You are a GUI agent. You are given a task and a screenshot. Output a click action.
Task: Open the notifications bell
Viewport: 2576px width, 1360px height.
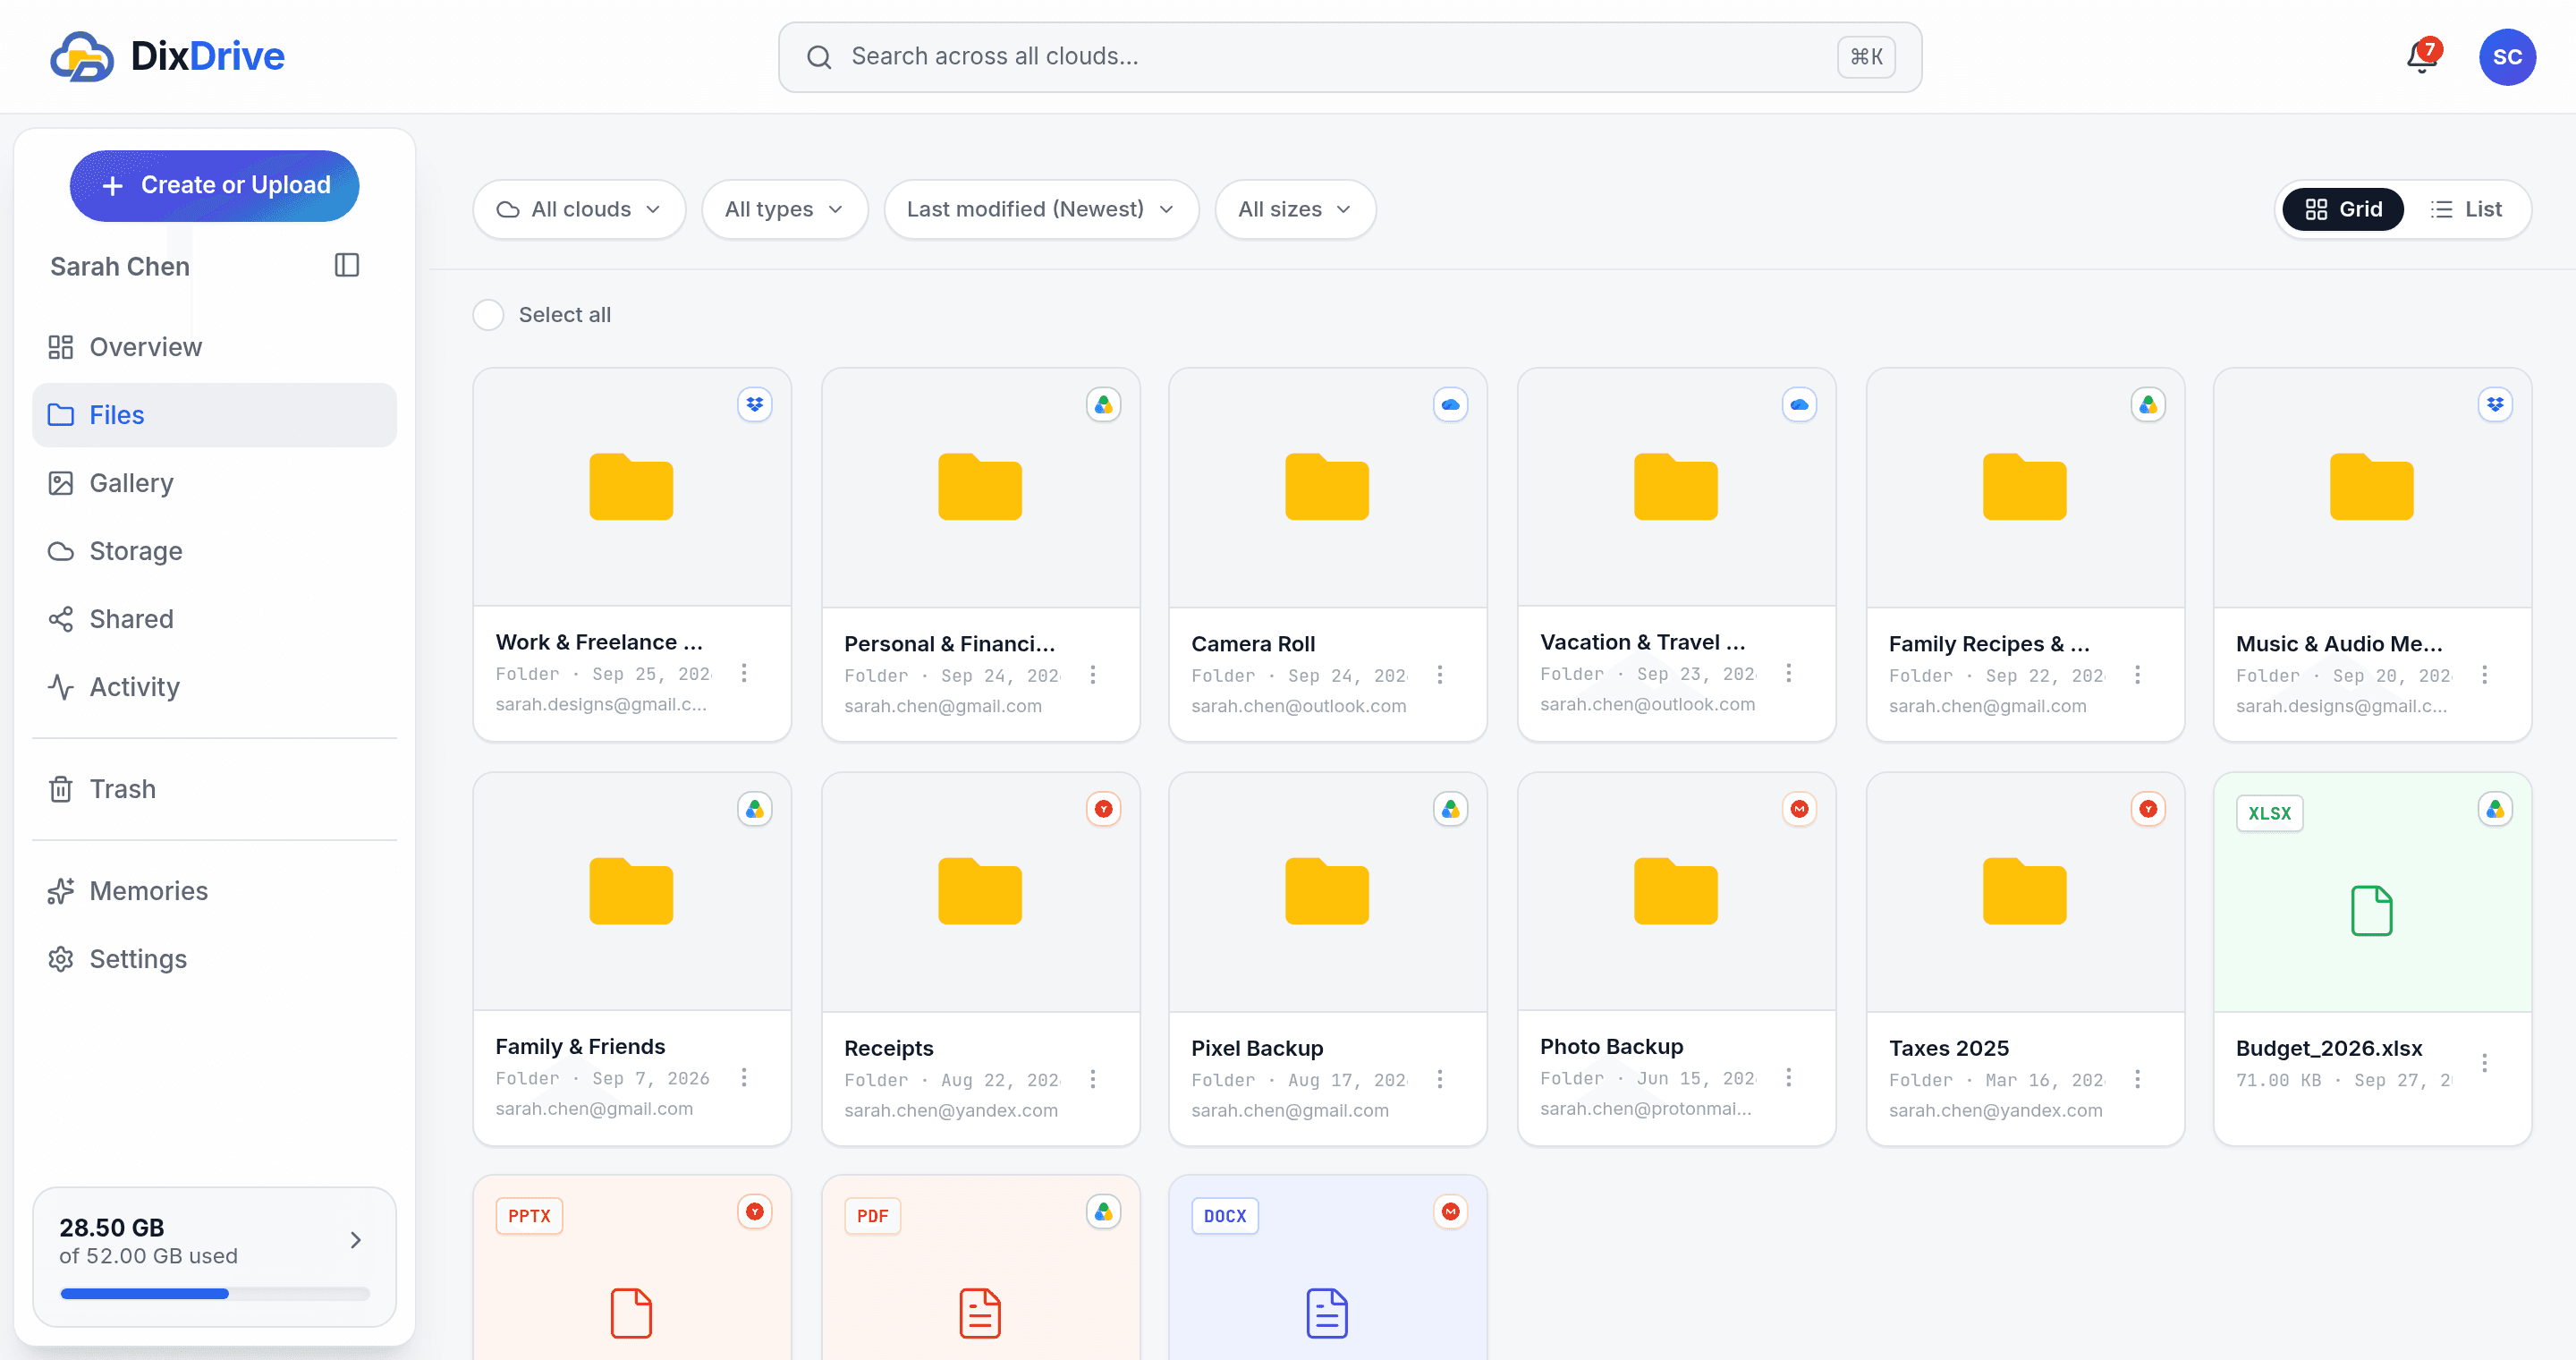pos(2422,57)
